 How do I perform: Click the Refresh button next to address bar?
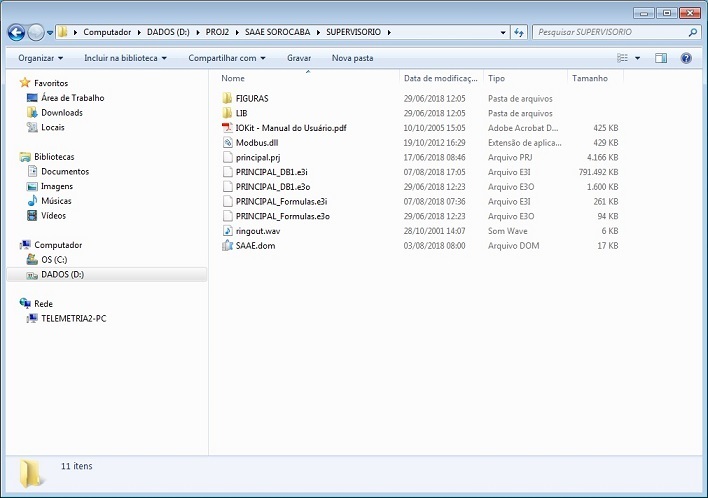pyautogui.click(x=519, y=33)
